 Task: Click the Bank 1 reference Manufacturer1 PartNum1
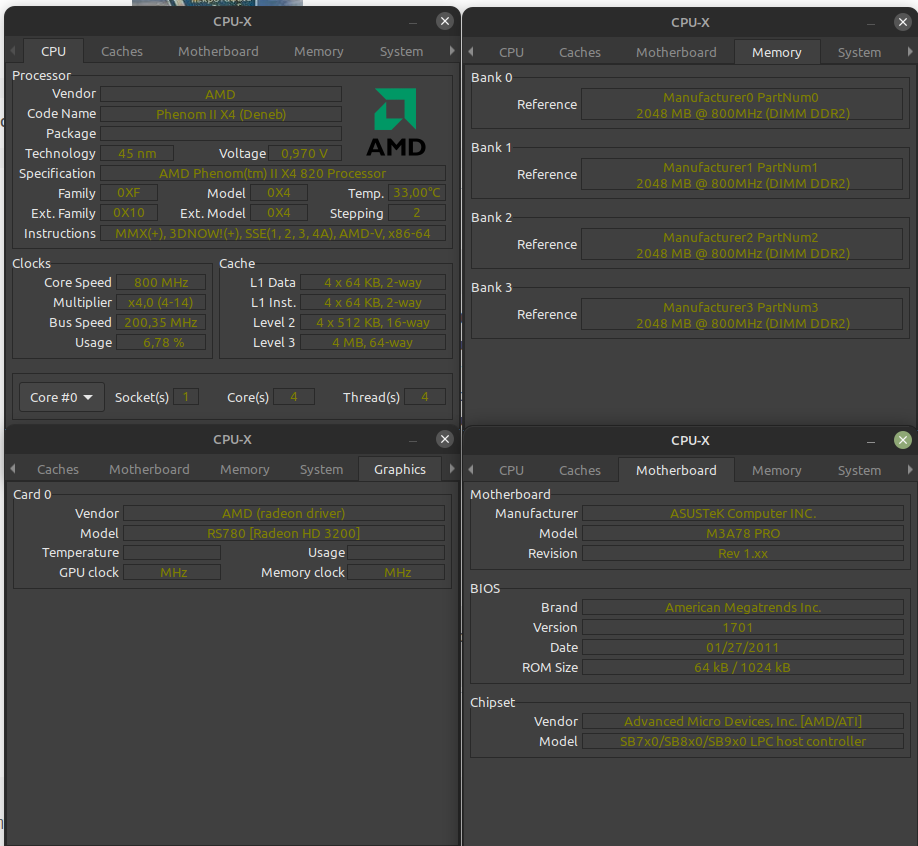pos(742,174)
